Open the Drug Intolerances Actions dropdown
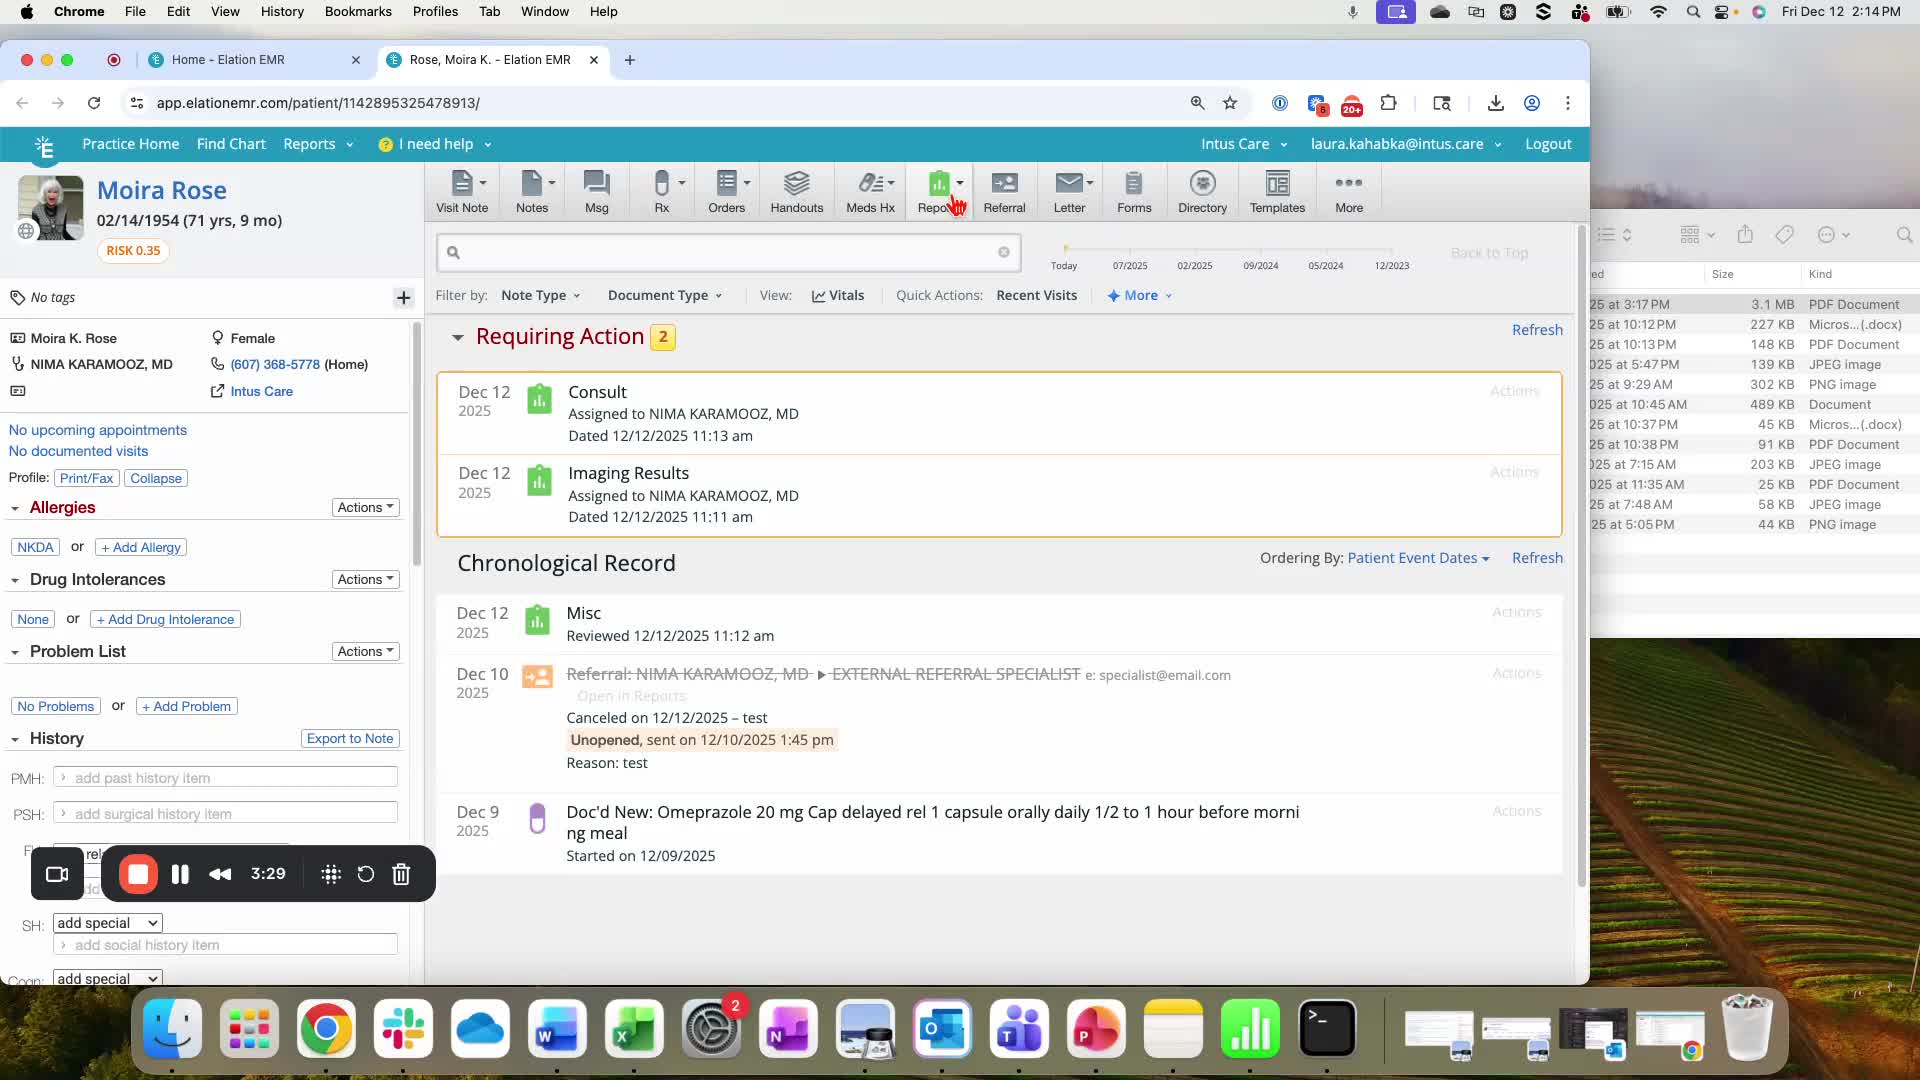 365,580
